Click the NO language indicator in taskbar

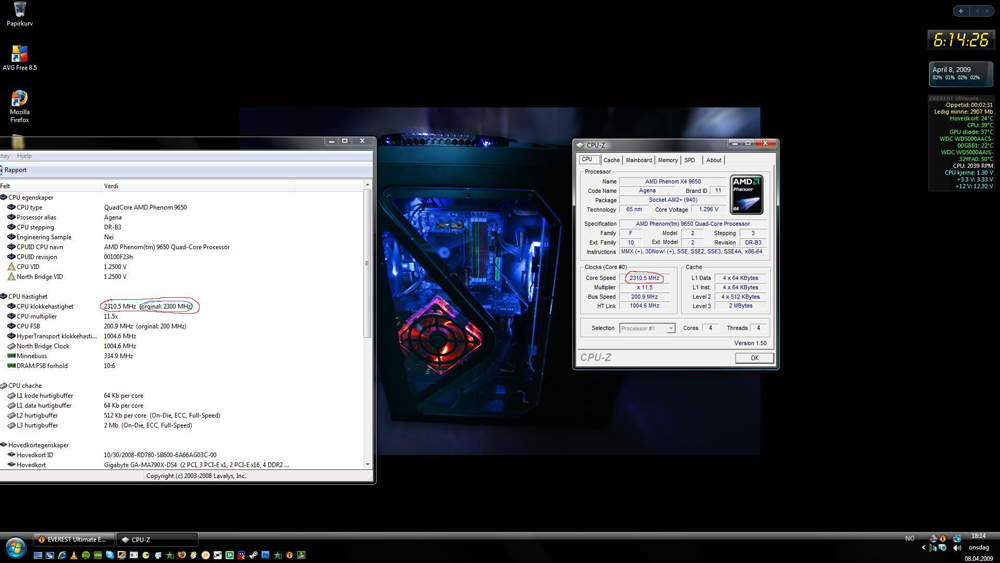(x=909, y=539)
